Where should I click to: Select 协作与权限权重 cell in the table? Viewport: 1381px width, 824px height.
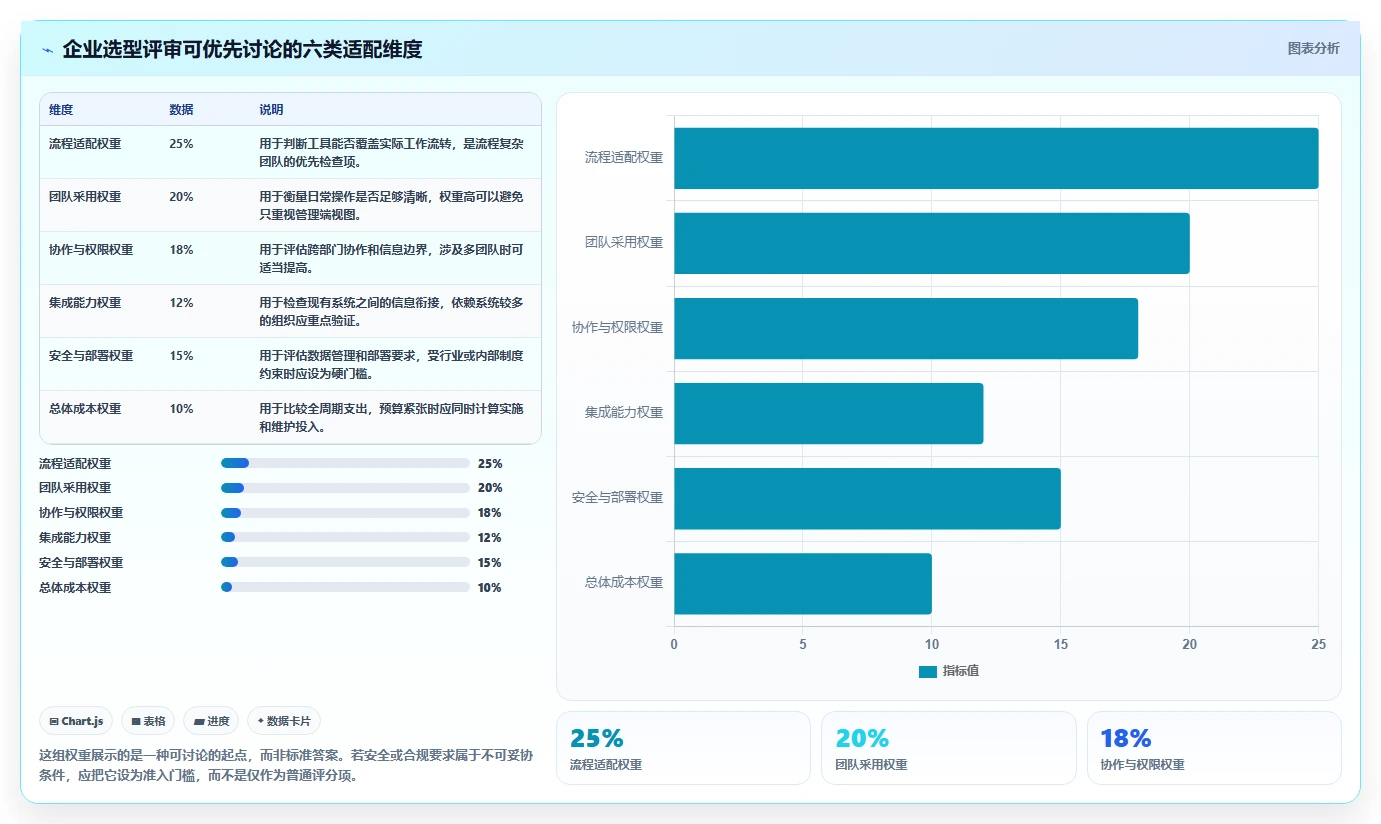coord(91,250)
